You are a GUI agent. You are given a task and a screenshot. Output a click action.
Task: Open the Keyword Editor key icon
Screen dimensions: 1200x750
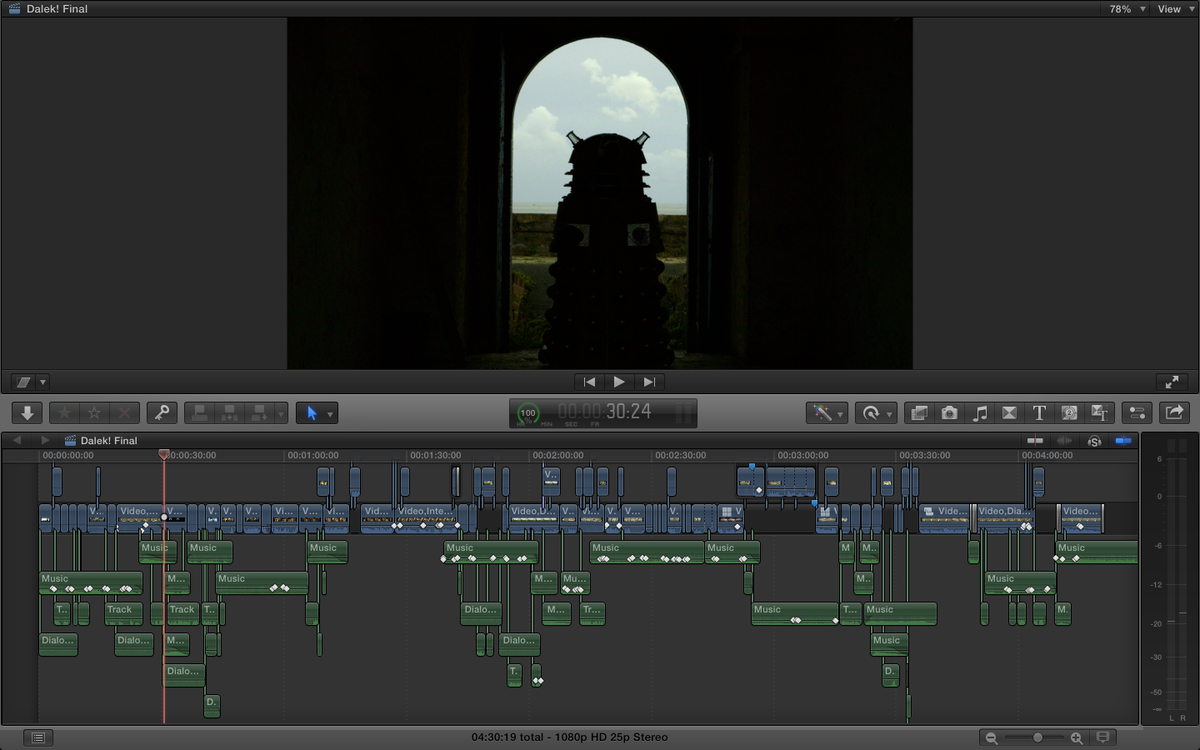coord(162,412)
